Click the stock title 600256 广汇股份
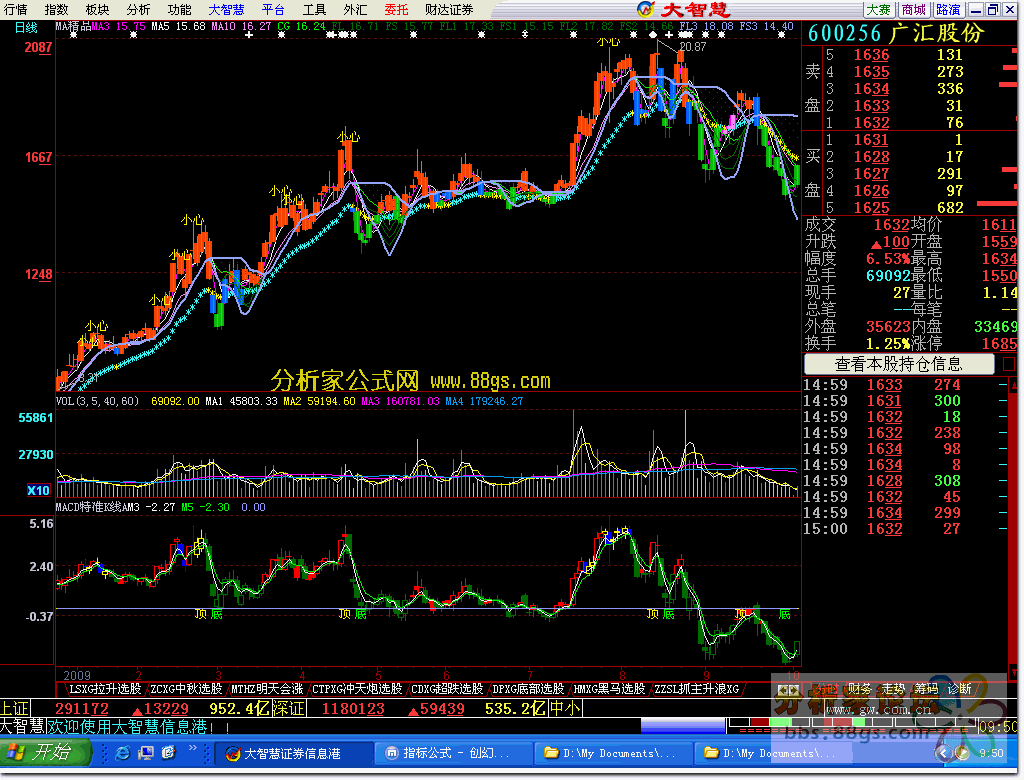Screen dimensions: 1024x780 pyautogui.click(x=896, y=33)
